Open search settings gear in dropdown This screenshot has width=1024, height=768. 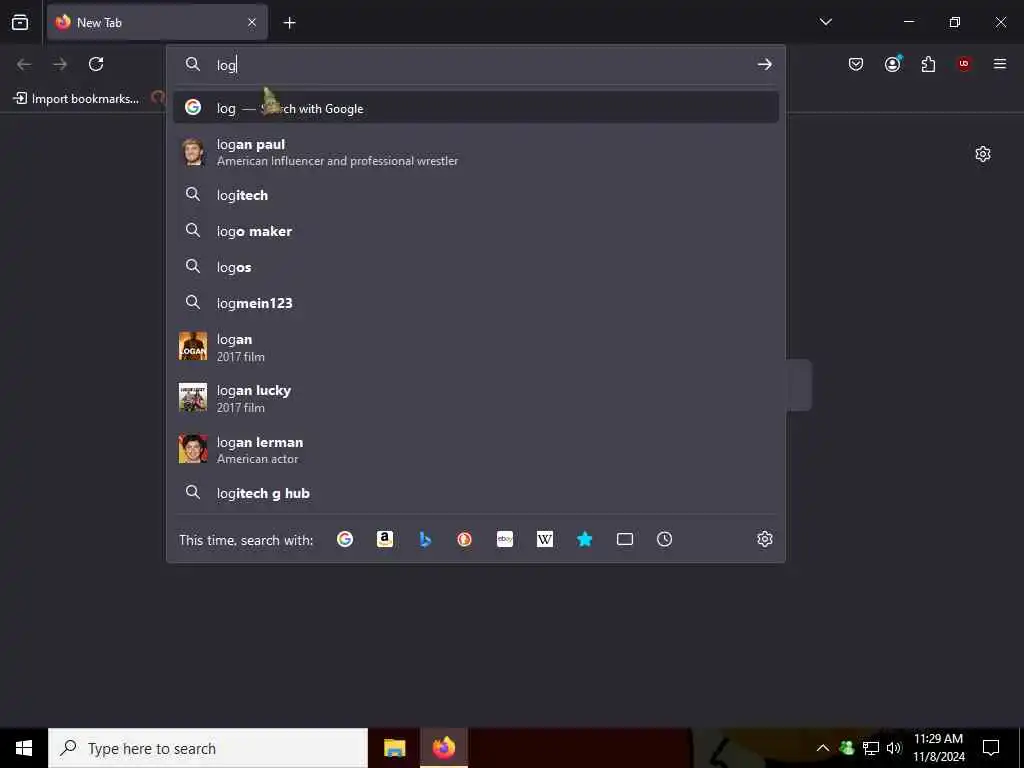(765, 539)
